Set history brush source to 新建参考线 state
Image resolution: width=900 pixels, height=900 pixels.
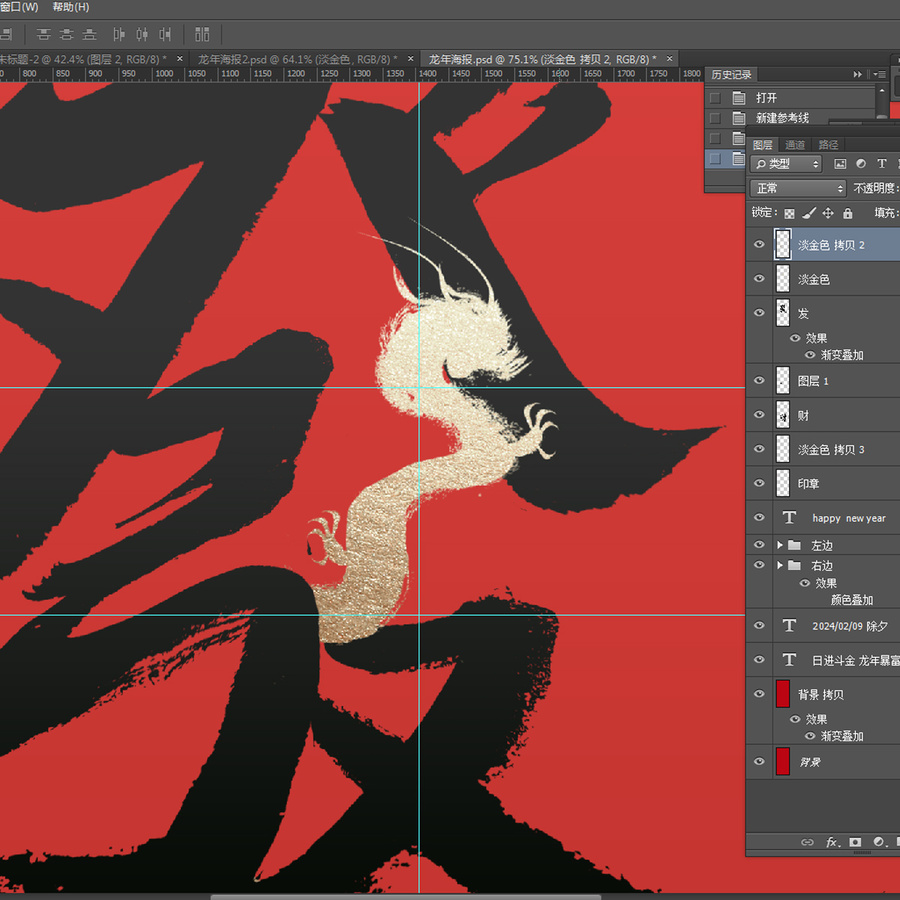click(x=715, y=118)
